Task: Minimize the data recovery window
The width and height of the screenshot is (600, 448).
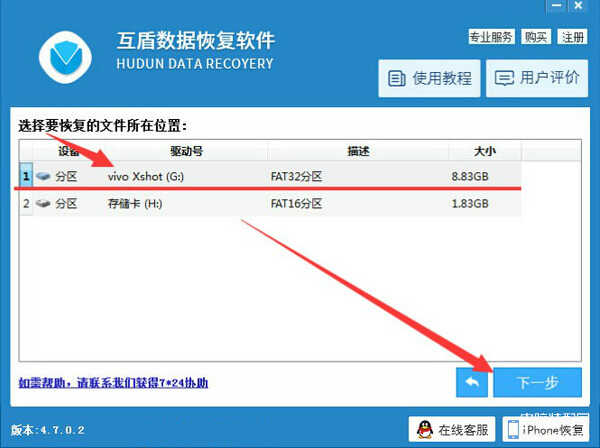Action: [557, 6]
